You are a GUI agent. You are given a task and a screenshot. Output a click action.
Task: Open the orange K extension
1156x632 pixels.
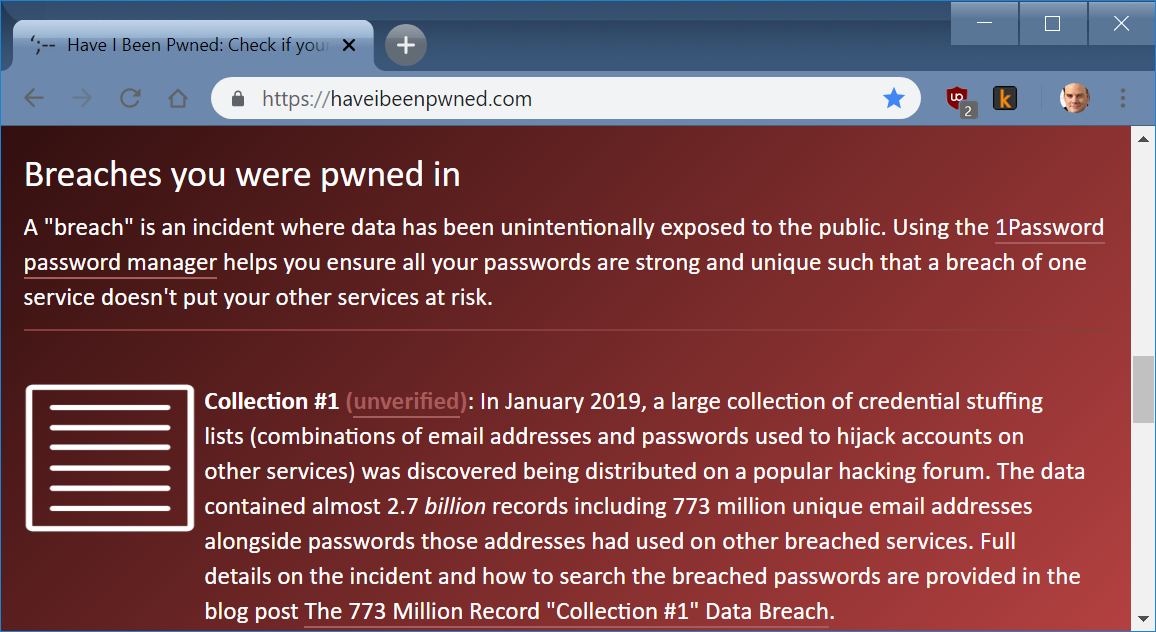(1004, 98)
